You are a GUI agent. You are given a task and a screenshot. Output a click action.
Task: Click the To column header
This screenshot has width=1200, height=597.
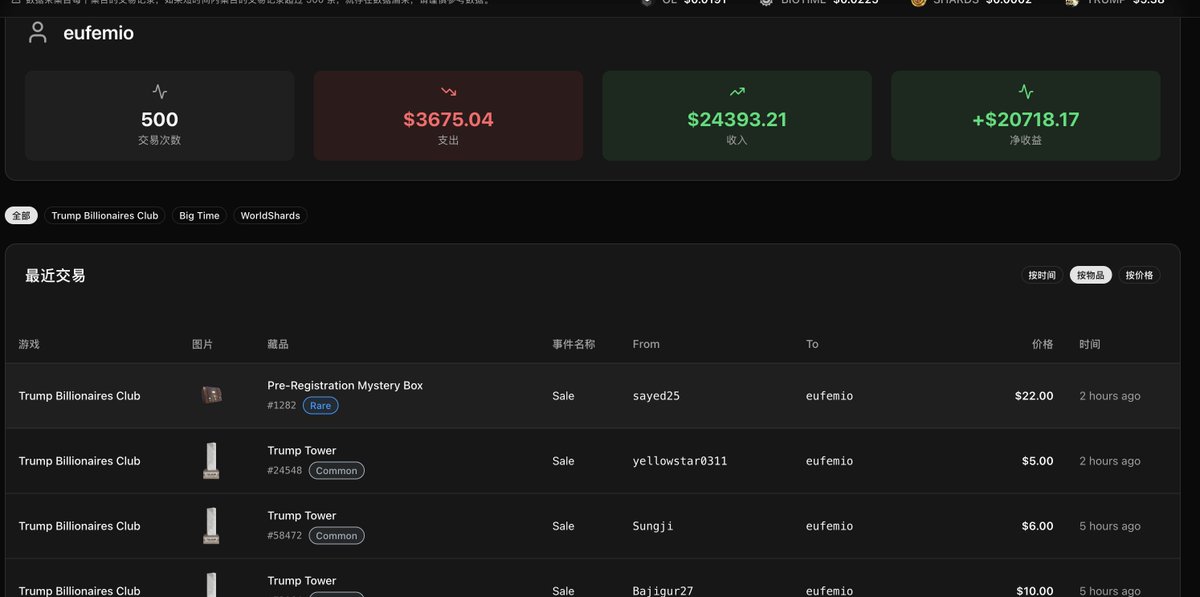point(812,344)
